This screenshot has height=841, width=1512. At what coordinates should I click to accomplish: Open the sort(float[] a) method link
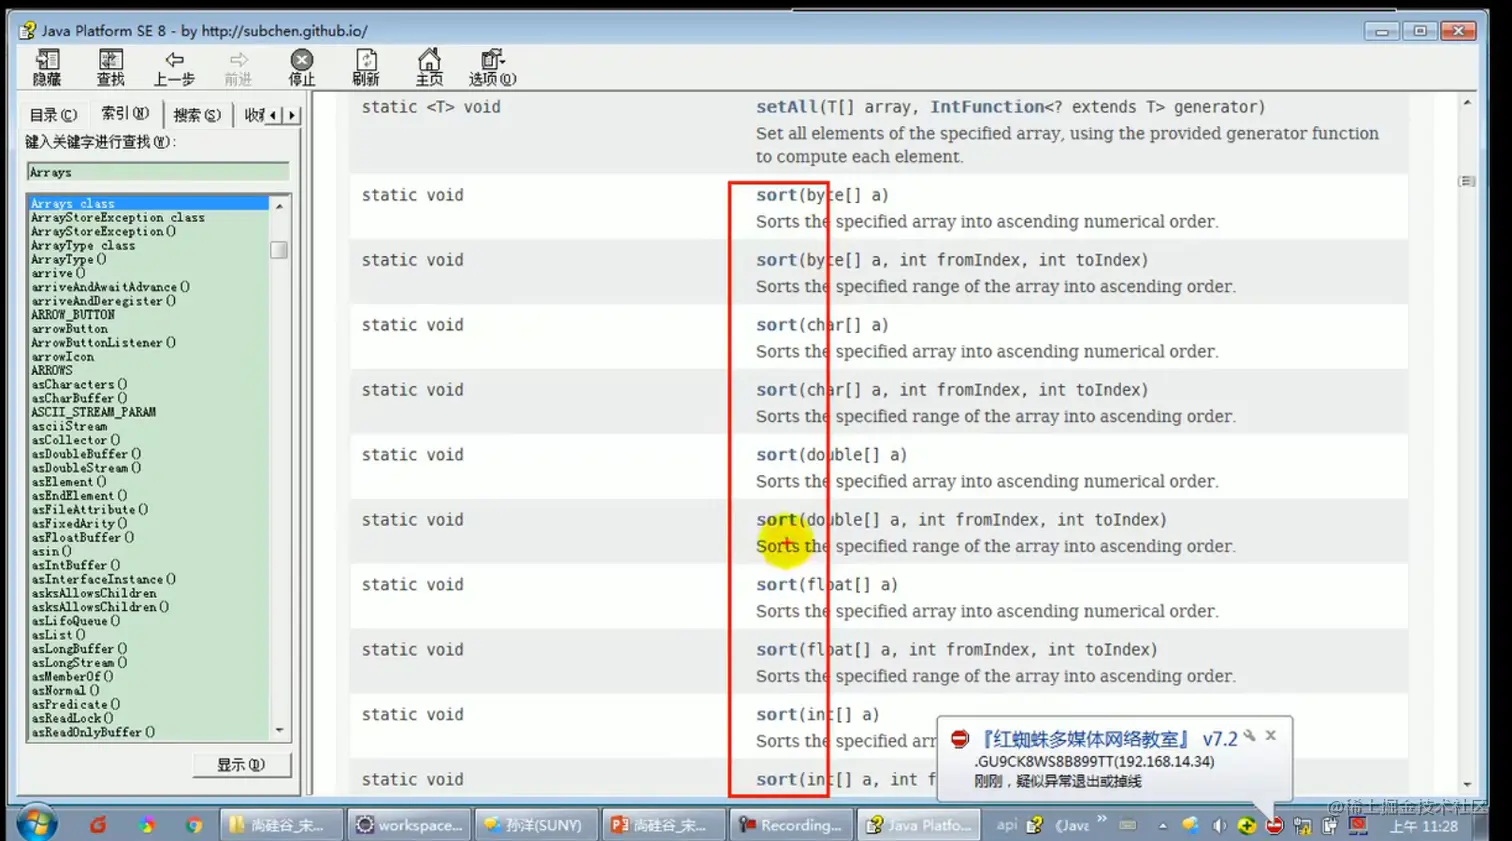[776, 585]
